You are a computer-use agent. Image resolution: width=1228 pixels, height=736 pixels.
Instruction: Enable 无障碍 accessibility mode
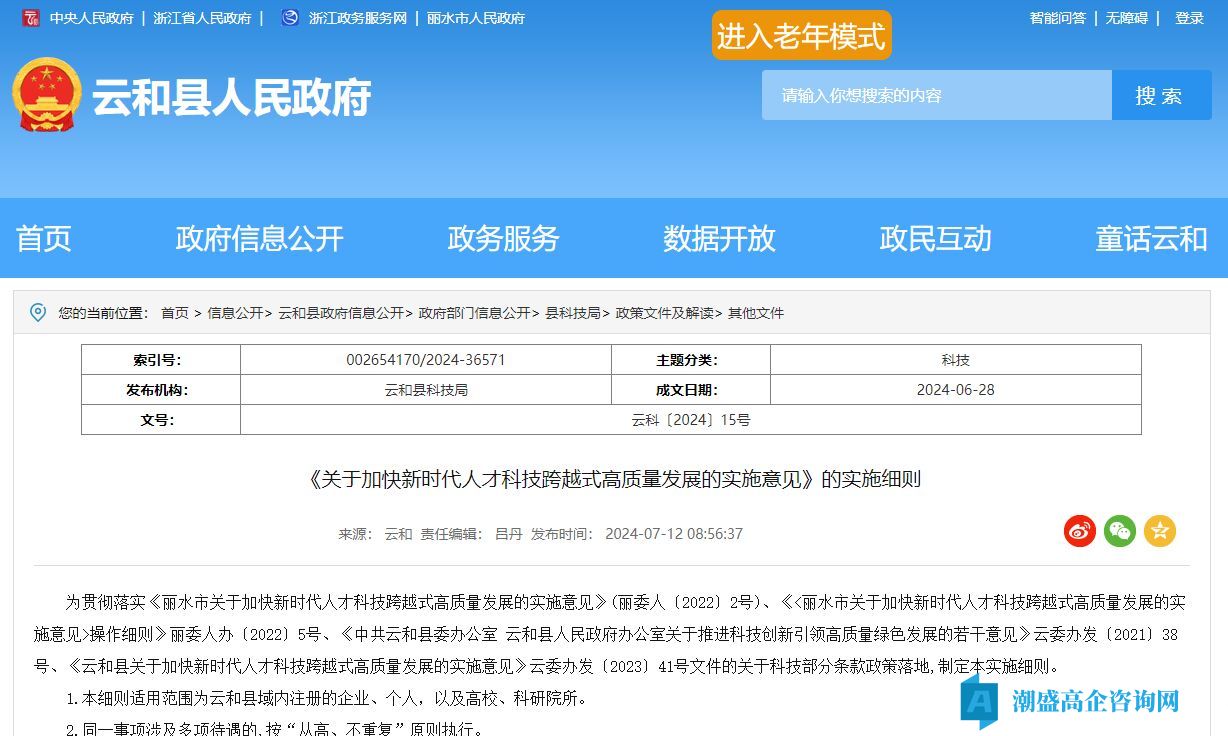click(1126, 18)
